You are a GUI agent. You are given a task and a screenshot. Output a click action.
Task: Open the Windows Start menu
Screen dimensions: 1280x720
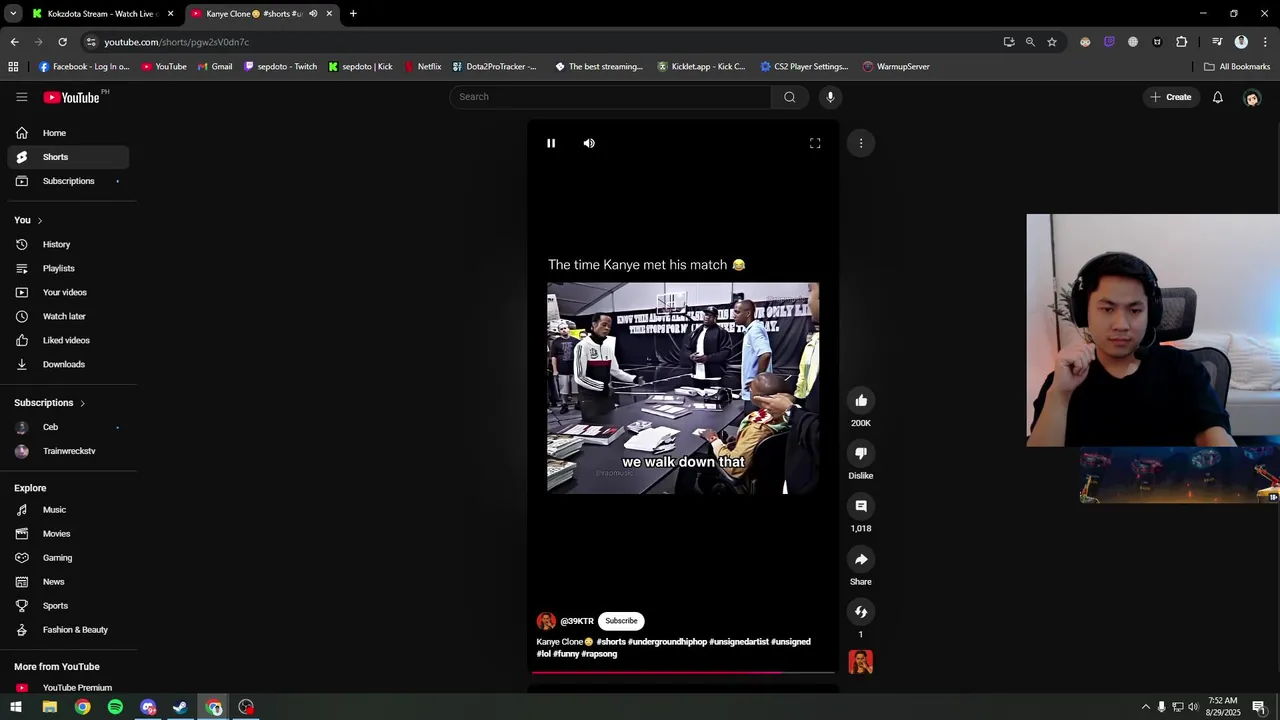pyautogui.click(x=16, y=707)
